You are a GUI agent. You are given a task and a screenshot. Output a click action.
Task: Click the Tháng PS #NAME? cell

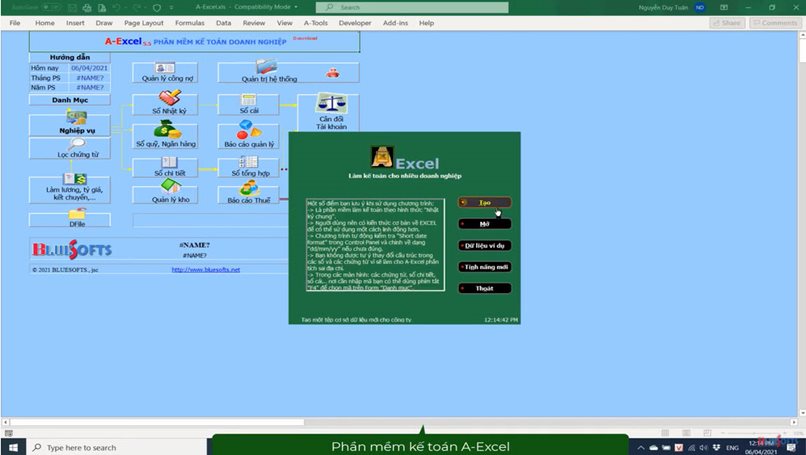click(x=89, y=78)
